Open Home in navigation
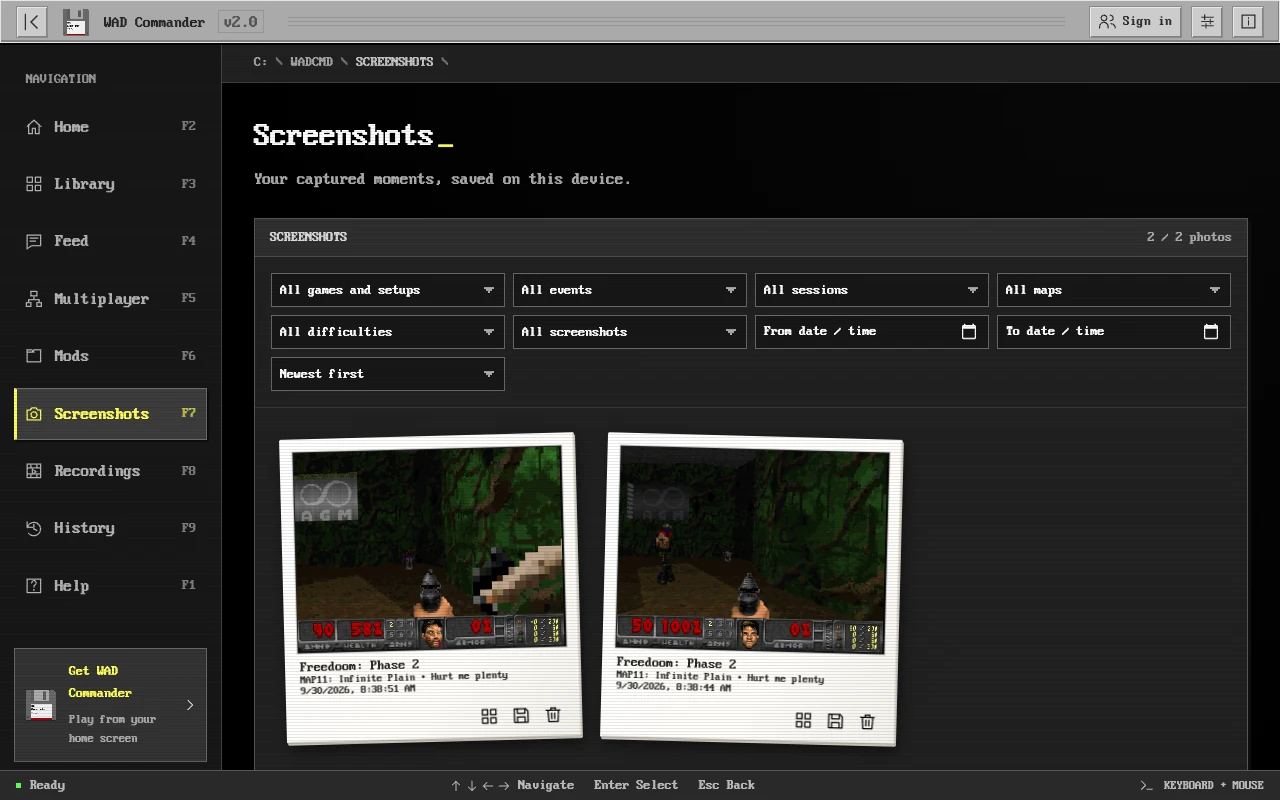This screenshot has width=1280, height=800. [x=110, y=127]
